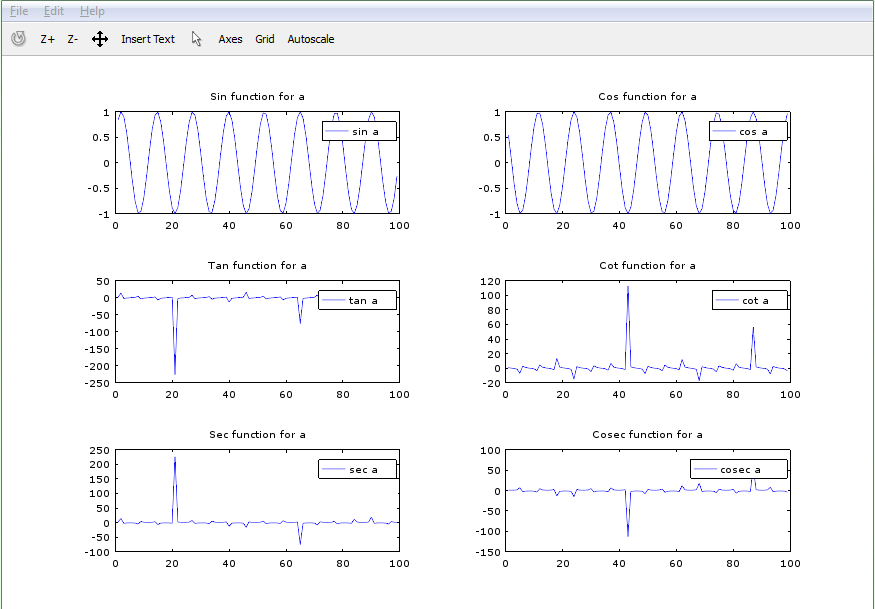Click the 'cos a' legend box
Image resolution: width=875 pixels, height=609 pixels.
click(748, 131)
